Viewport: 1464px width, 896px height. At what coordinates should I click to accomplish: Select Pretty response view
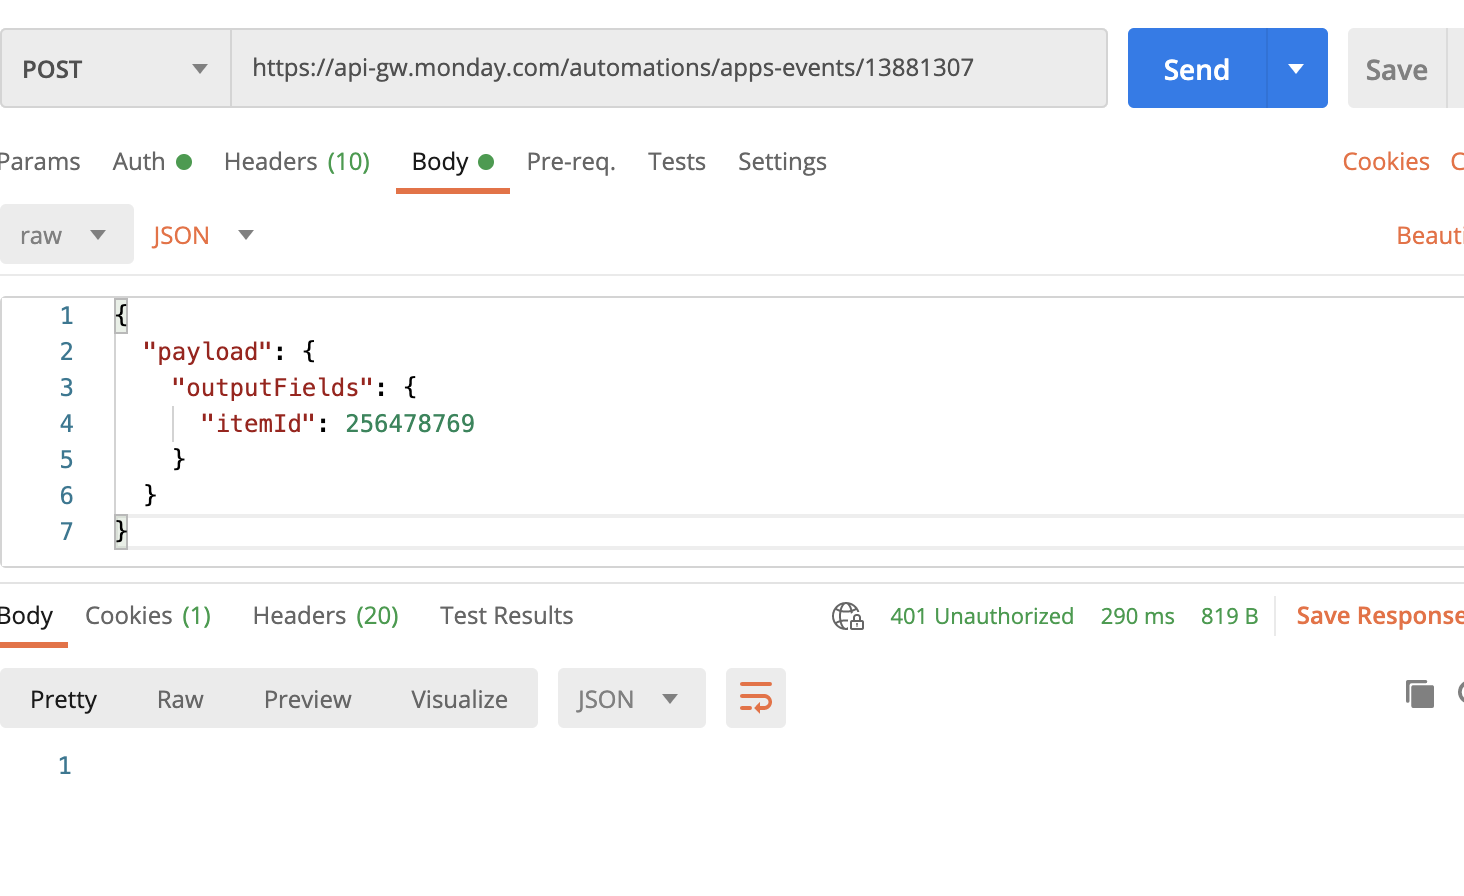click(64, 699)
